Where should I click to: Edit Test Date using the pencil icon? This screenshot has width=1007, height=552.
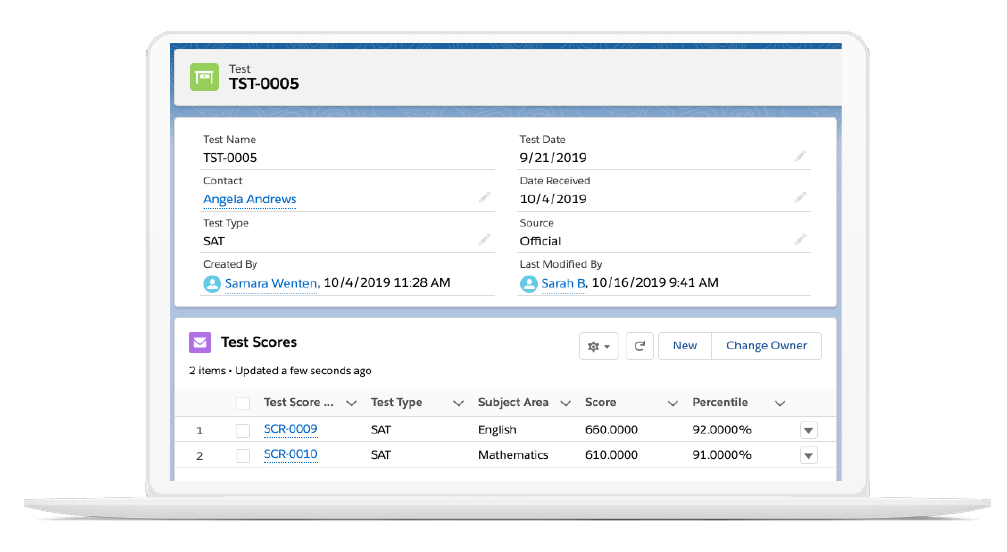click(x=800, y=156)
